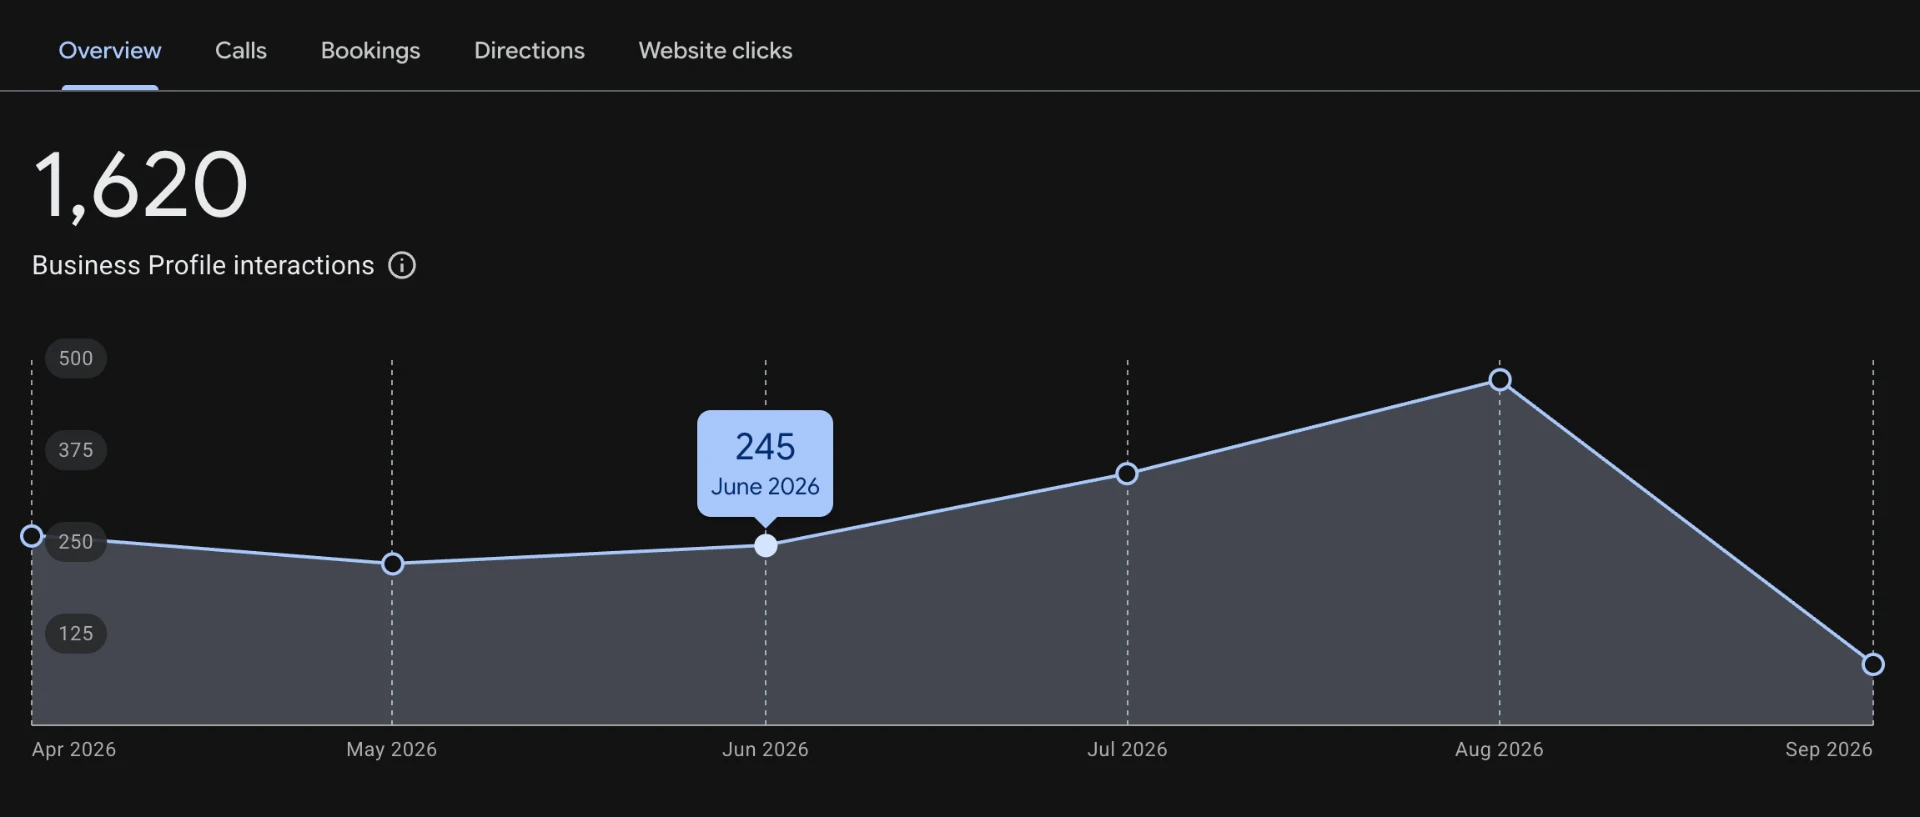Viewport: 1920px width, 817px height.
Task: Select the September 2026 data point
Action: point(1873,665)
